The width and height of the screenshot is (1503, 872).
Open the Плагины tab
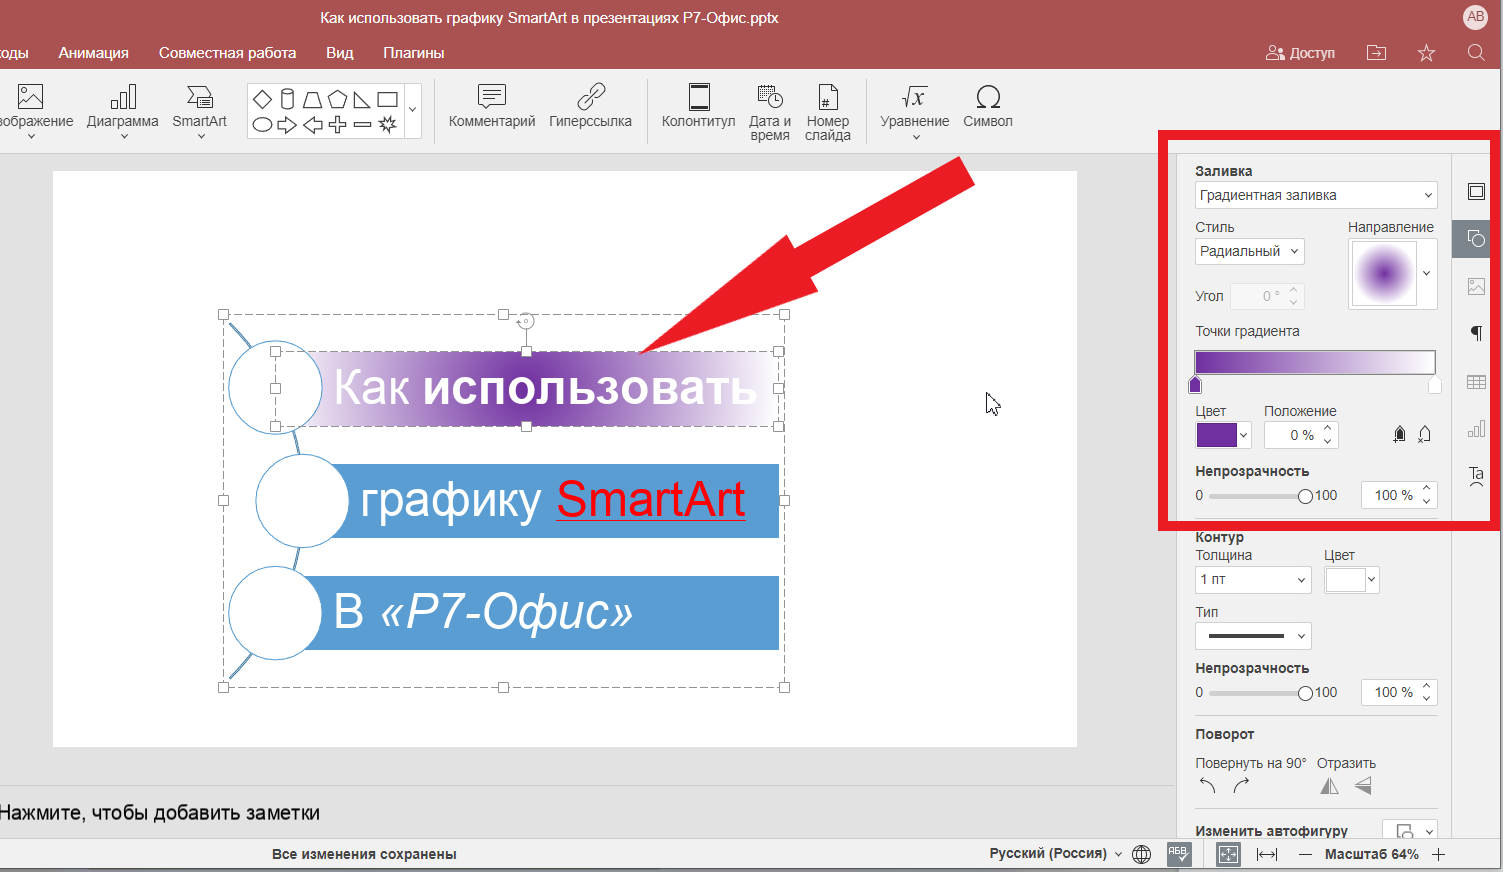[413, 53]
